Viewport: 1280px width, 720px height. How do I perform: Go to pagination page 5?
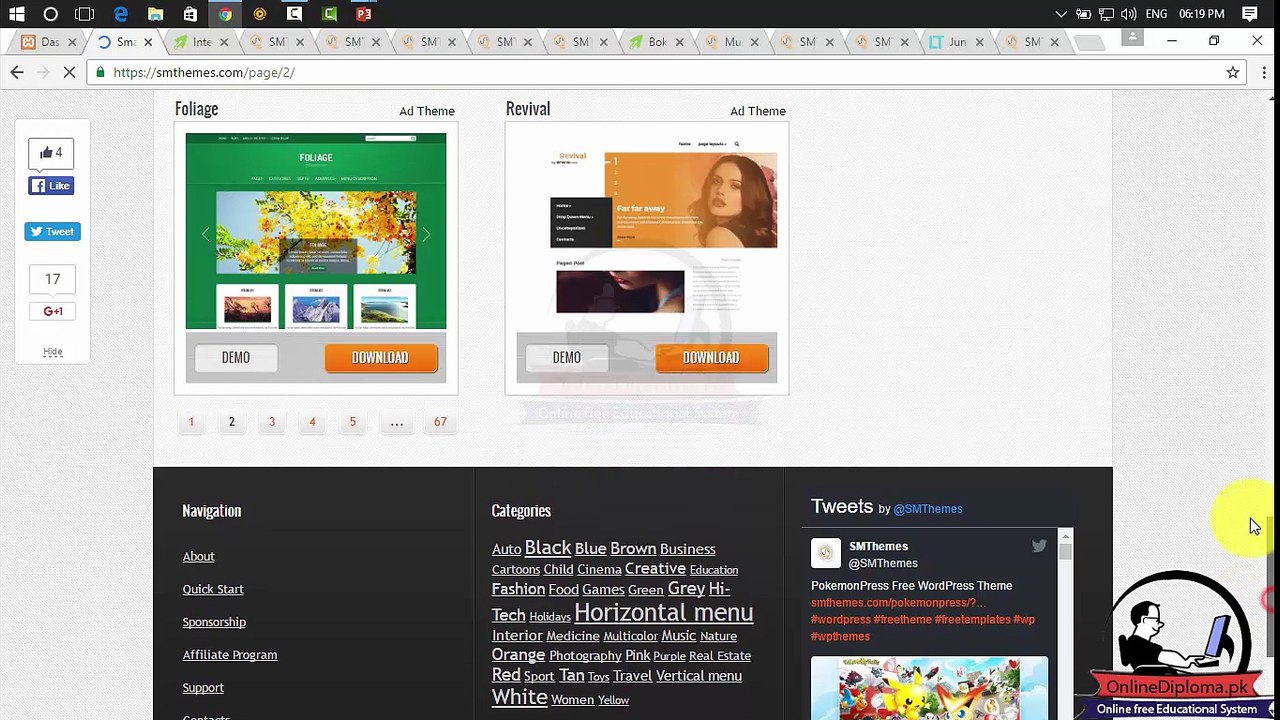tap(352, 422)
